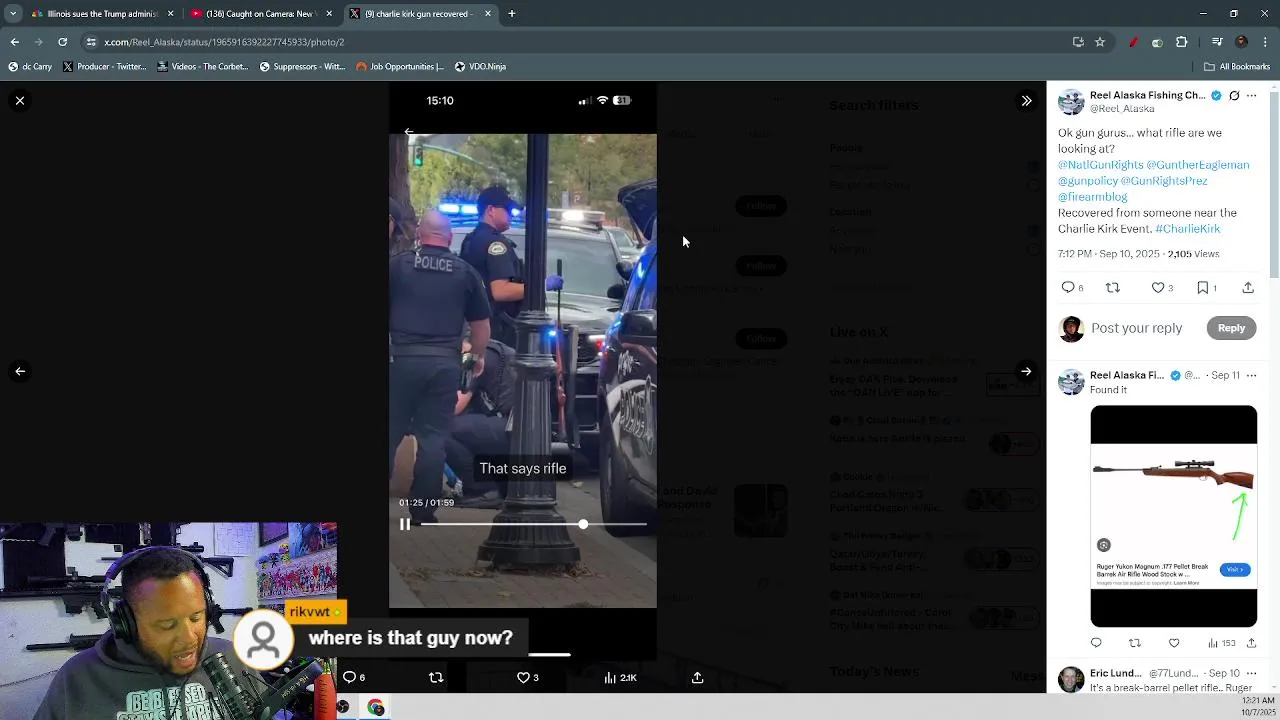Screen dimensions: 1280x720
Task: Go back in browser history
Action: click(x=14, y=42)
